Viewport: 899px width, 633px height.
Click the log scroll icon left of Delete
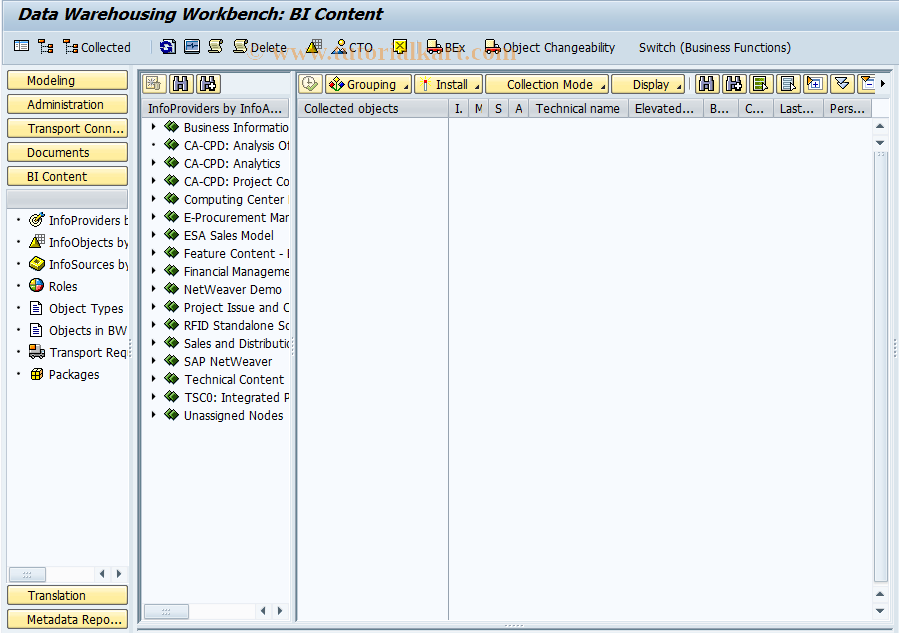(x=216, y=47)
